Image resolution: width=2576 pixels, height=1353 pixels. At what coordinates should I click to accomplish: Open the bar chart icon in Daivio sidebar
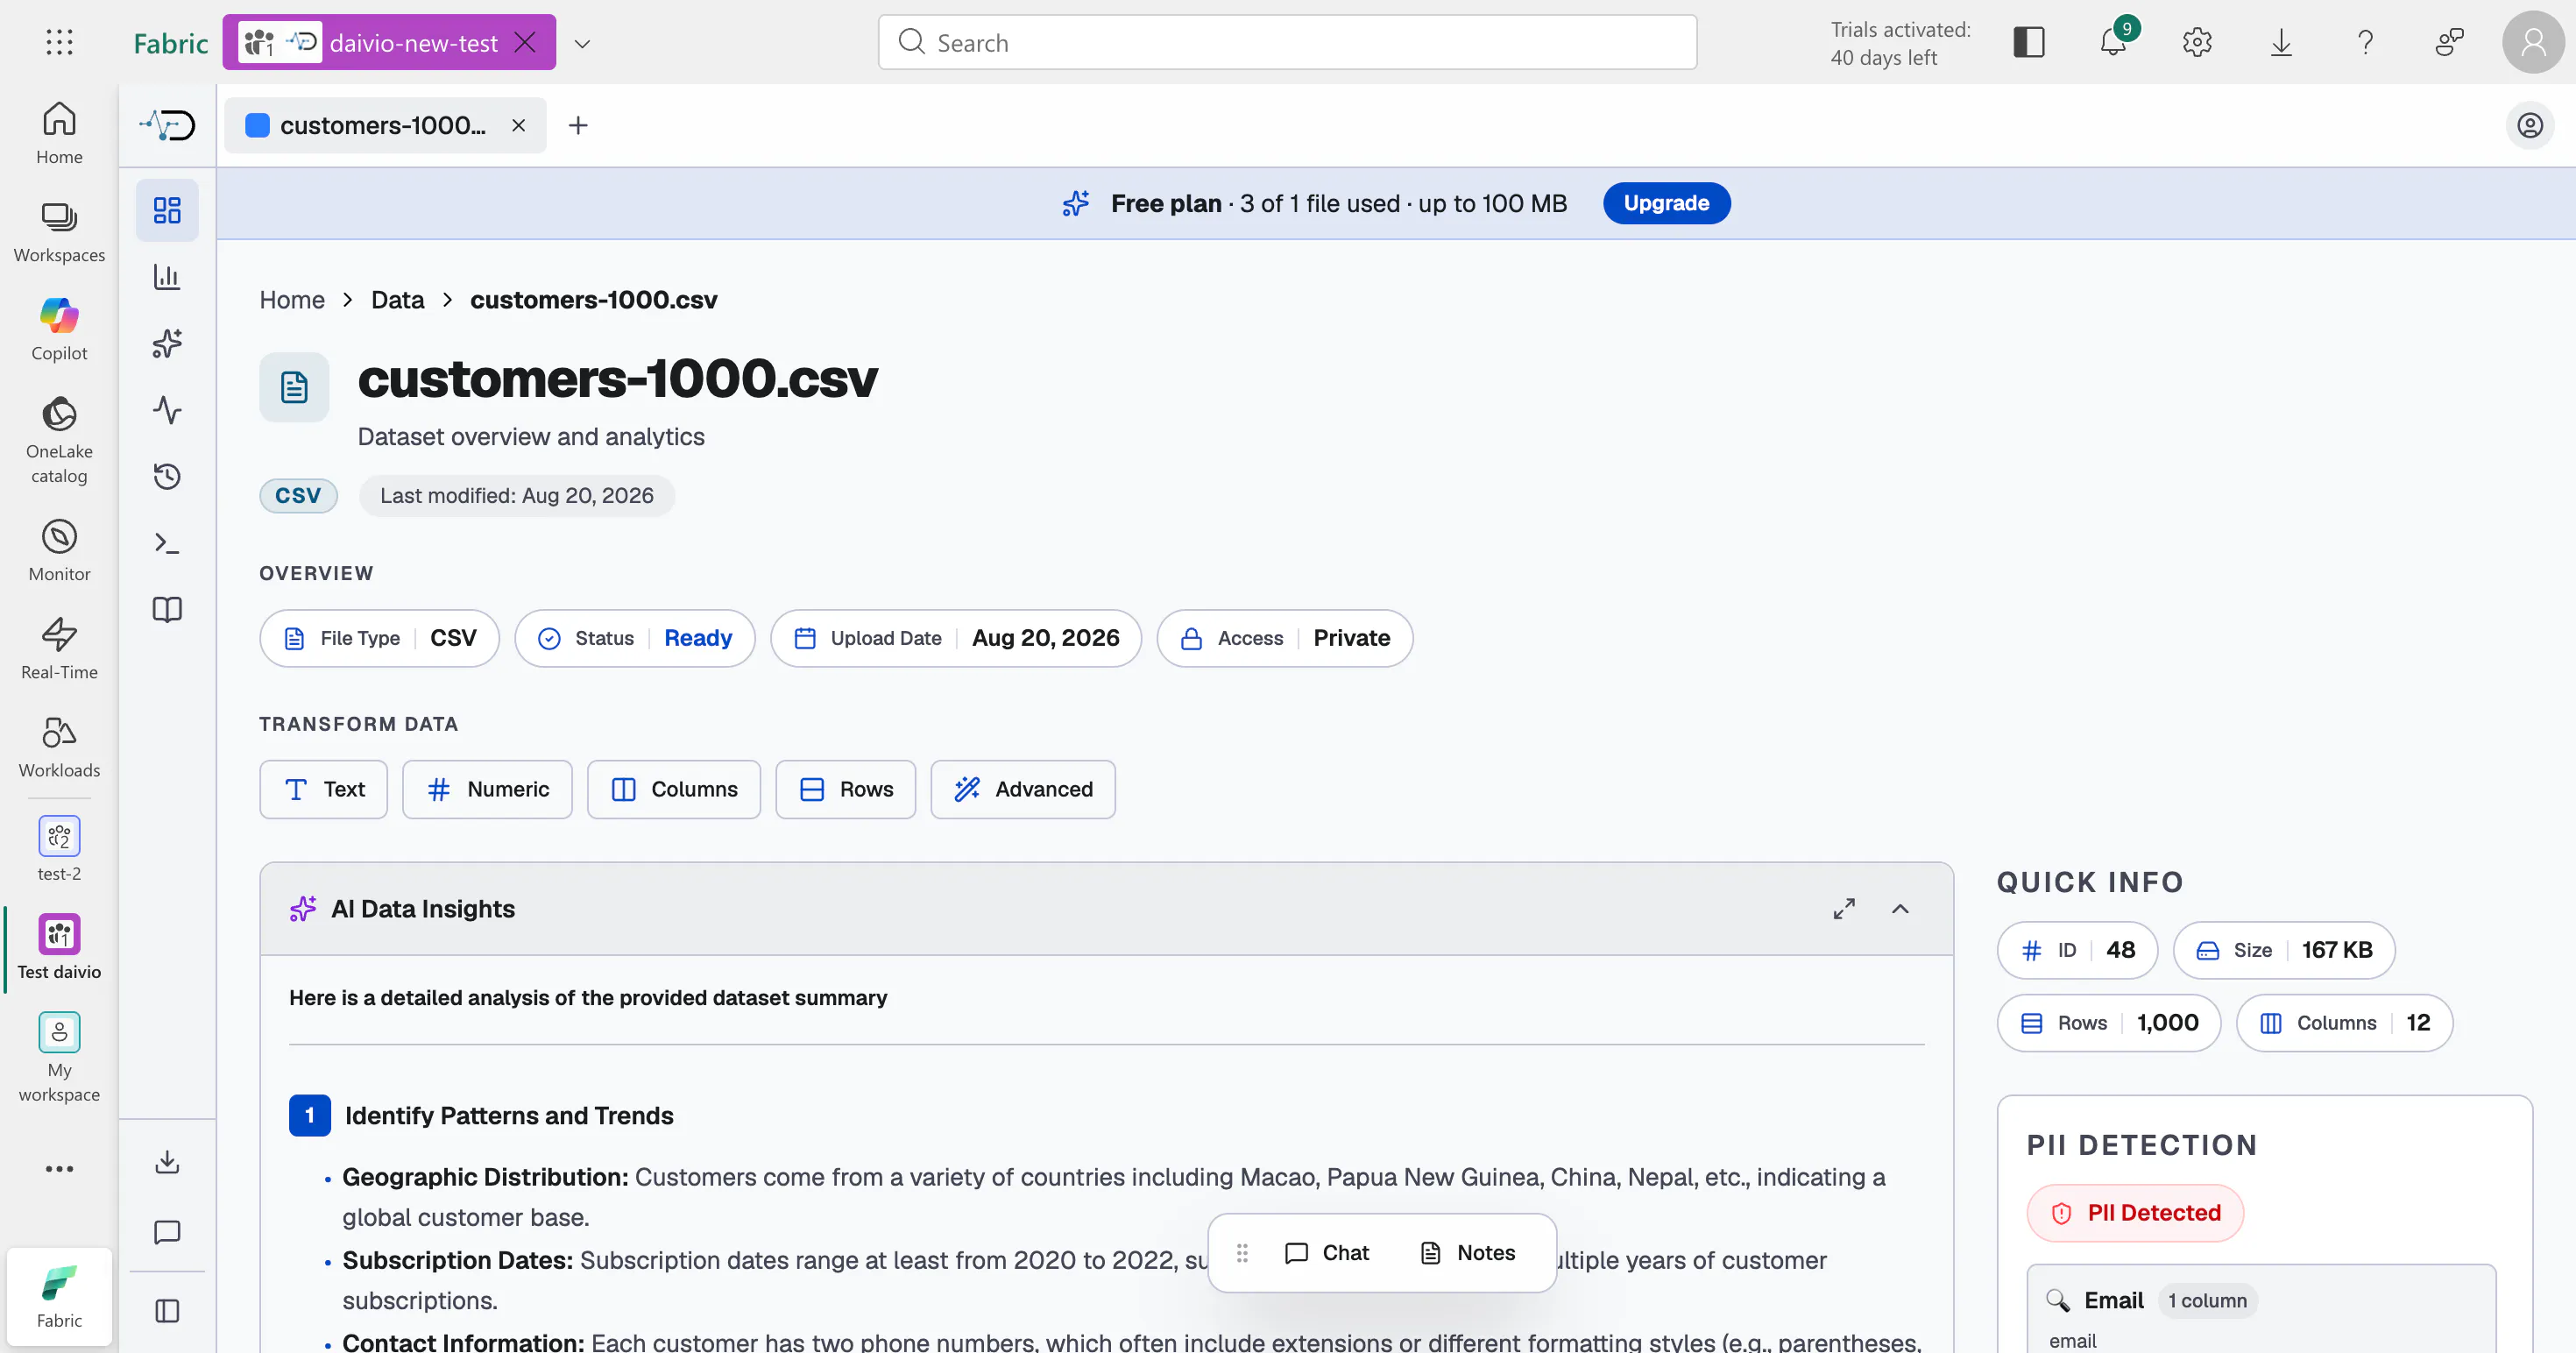tap(167, 277)
